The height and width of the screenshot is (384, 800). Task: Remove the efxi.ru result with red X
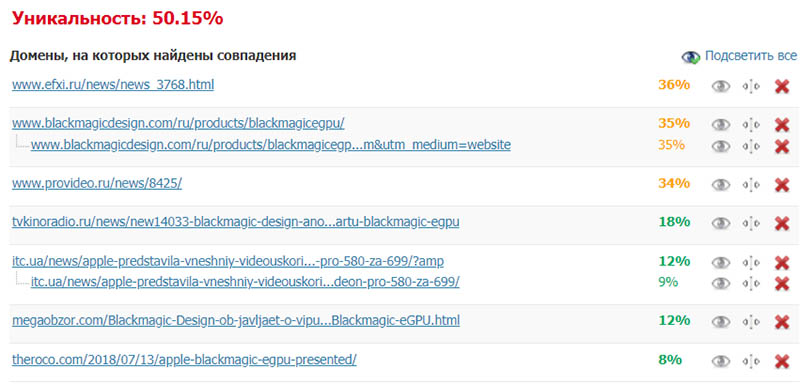click(782, 86)
